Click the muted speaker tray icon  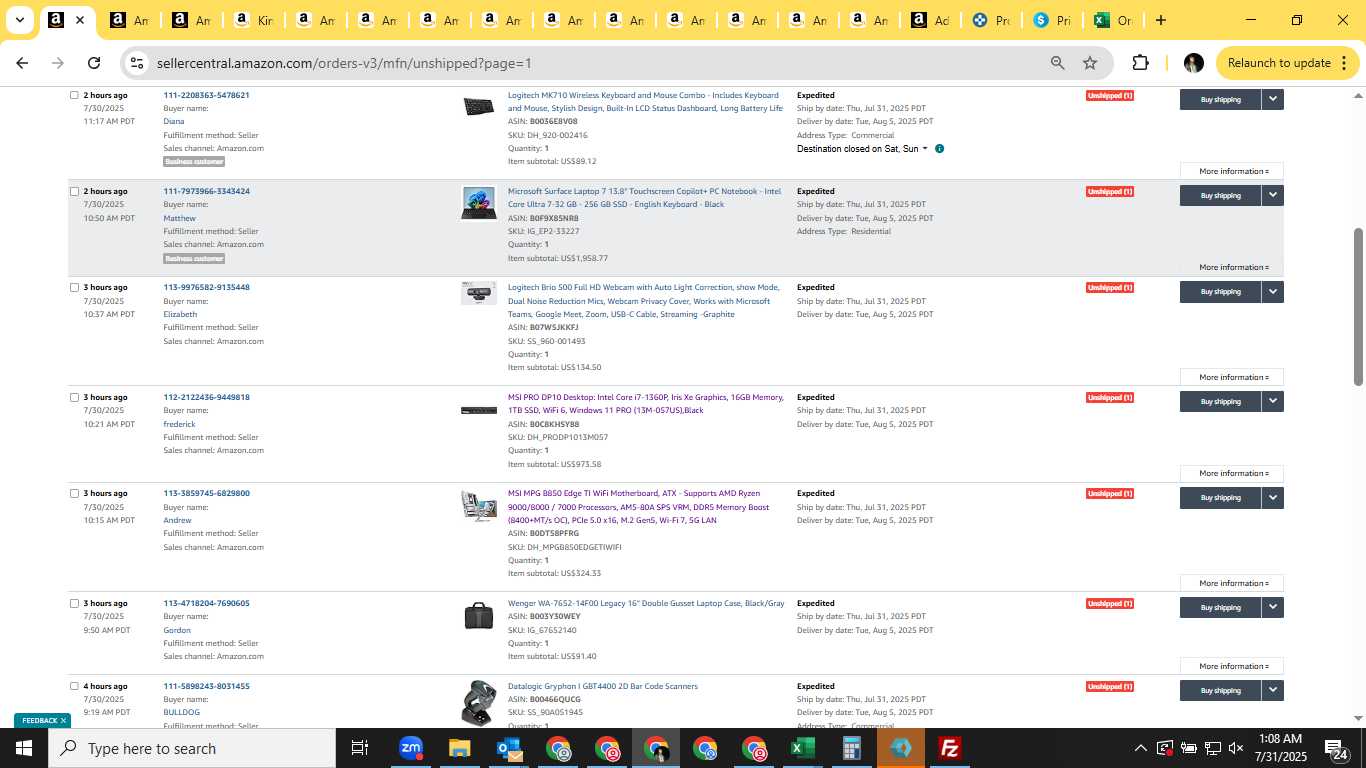tap(1236, 748)
